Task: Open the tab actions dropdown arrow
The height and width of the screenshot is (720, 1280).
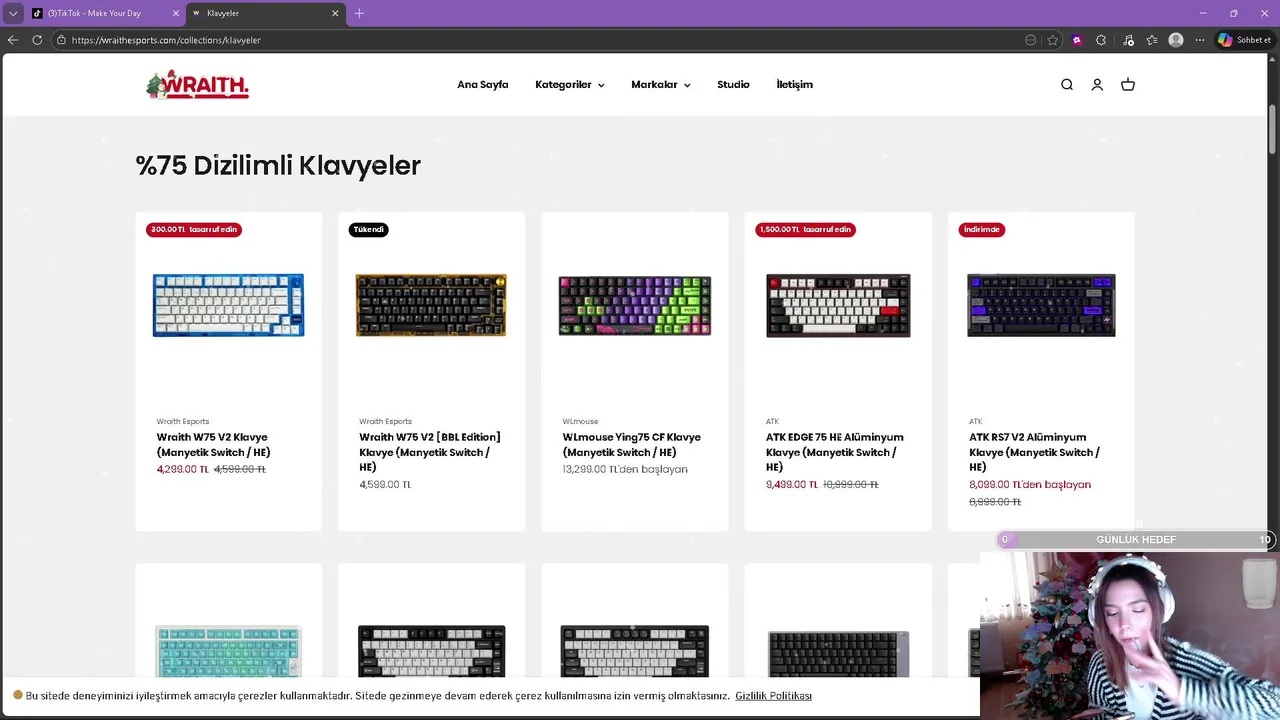Action: [x=13, y=13]
